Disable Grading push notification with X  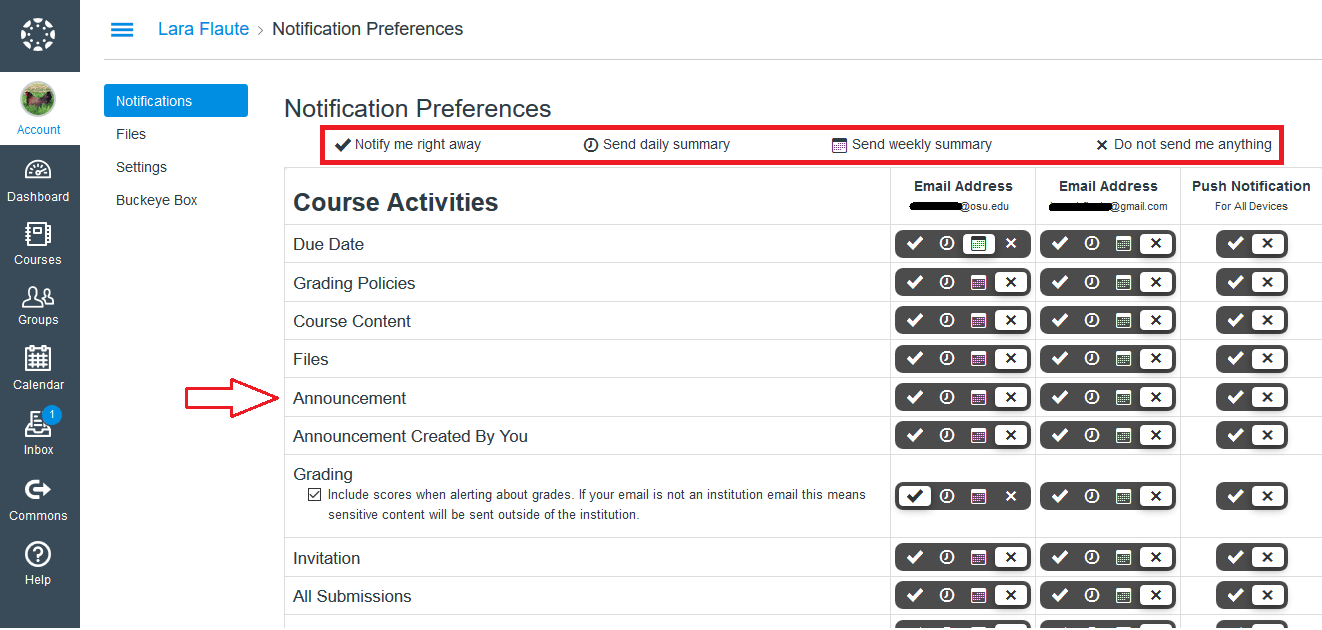pyautogui.click(x=1267, y=496)
